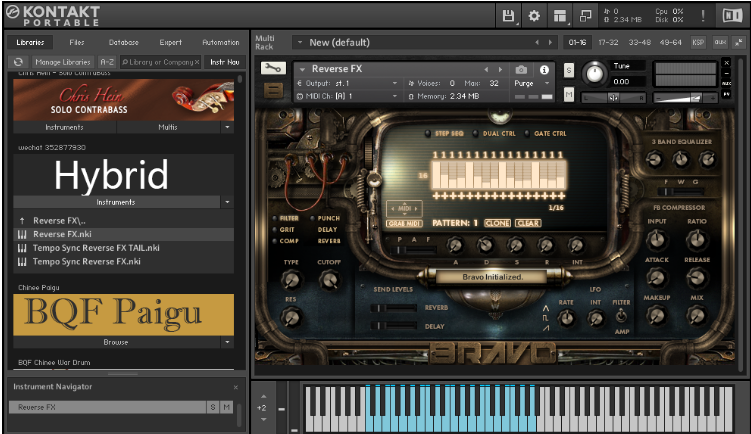Open the instrument wrench edit icon
Image resolution: width=751 pixels, height=434 pixels.
coord(273,68)
